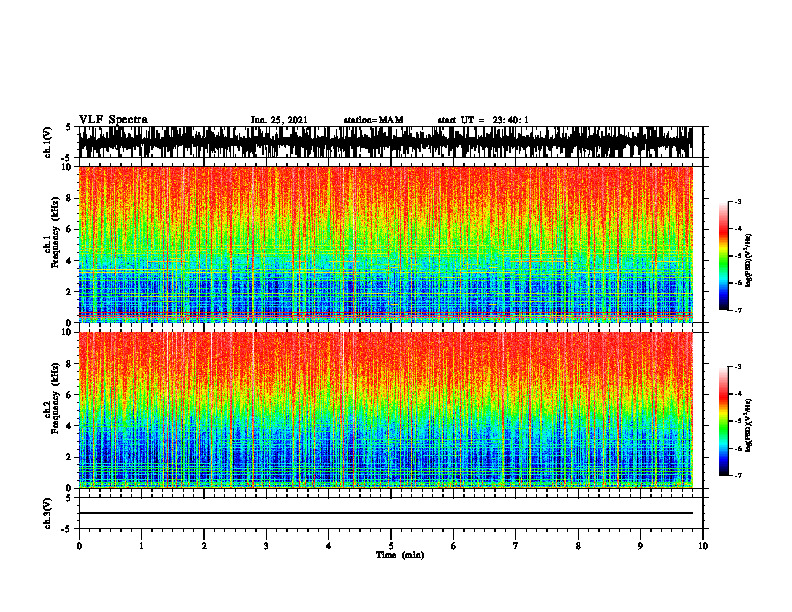Select the "Time (min)" axis label
Screen dimensions: 792x612
[400, 555]
